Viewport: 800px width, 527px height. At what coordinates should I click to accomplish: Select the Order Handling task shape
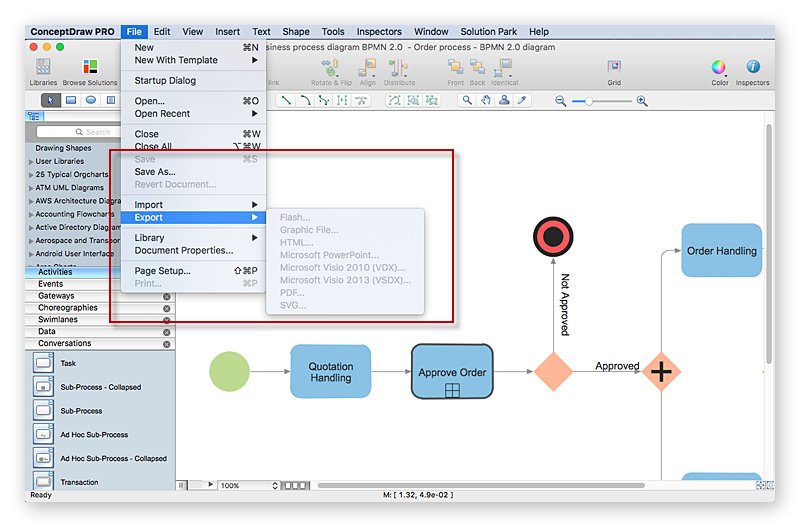click(x=721, y=250)
